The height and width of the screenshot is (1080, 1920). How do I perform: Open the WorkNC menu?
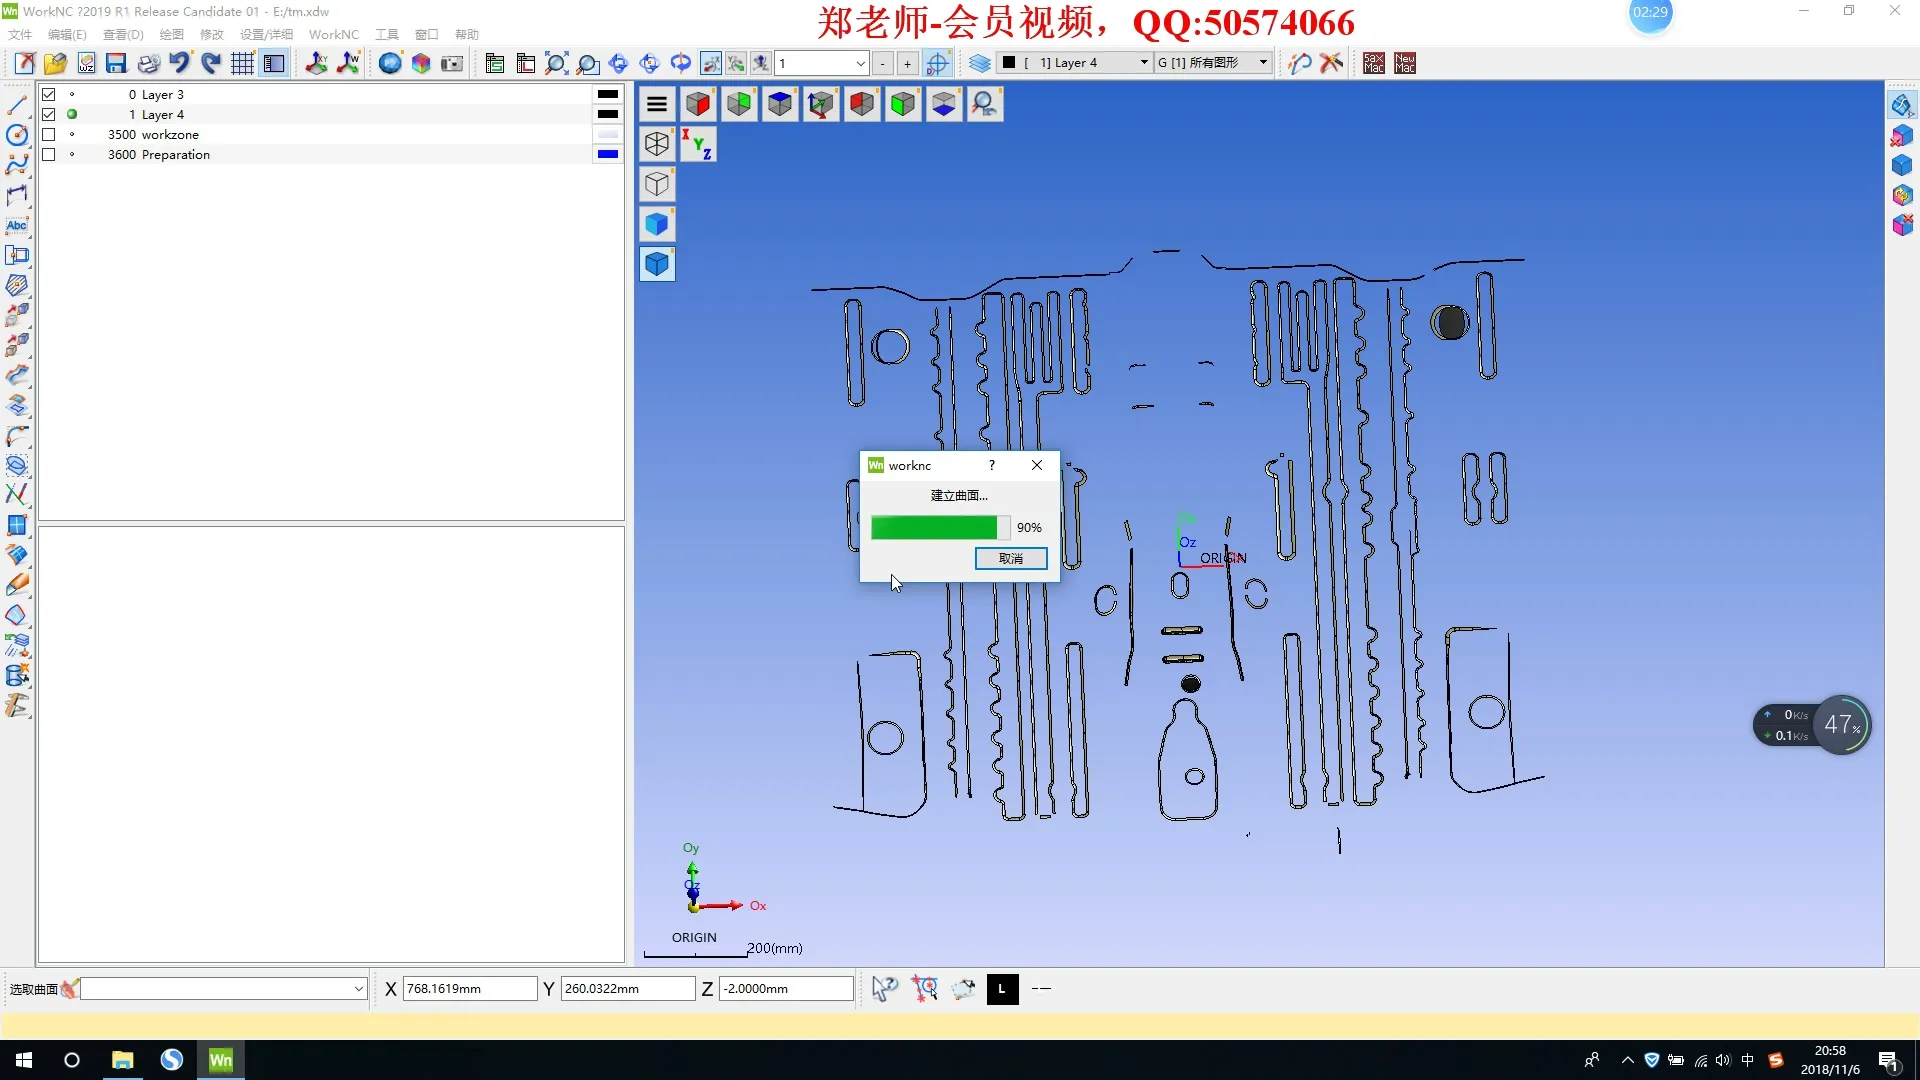[333, 34]
